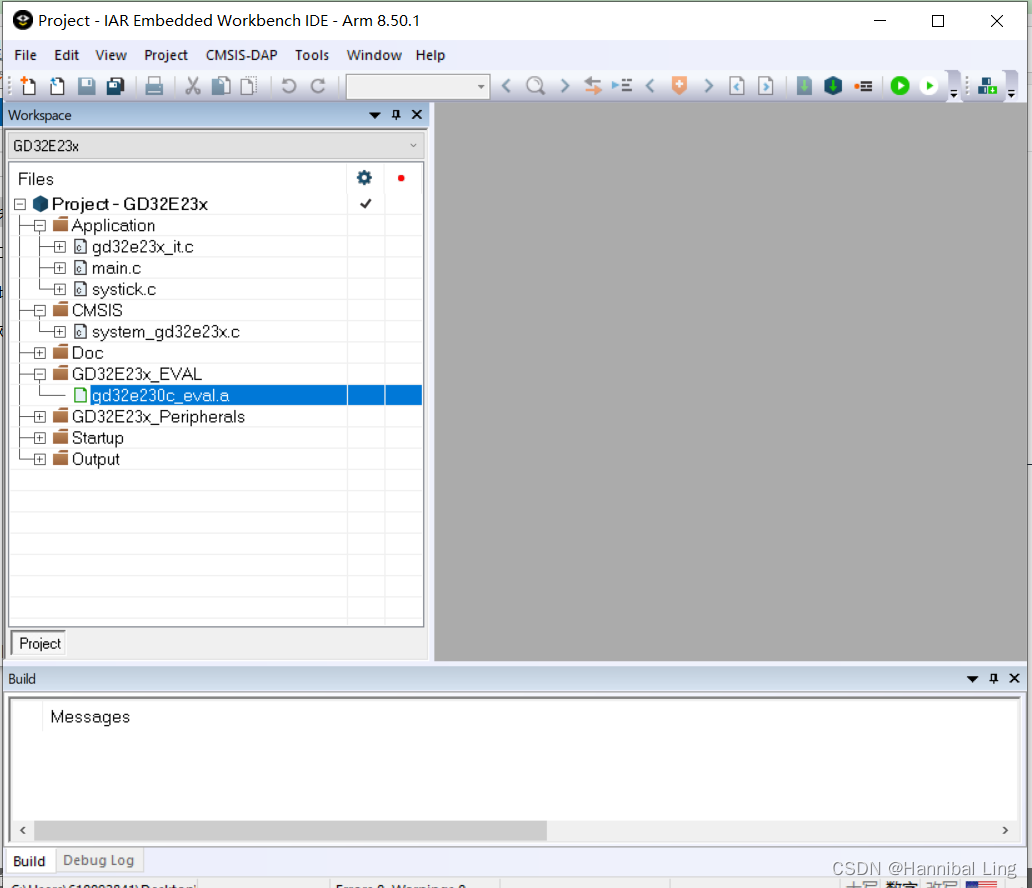This screenshot has width=1032, height=888.
Task: Open the Edit menu
Action: click(x=66, y=55)
